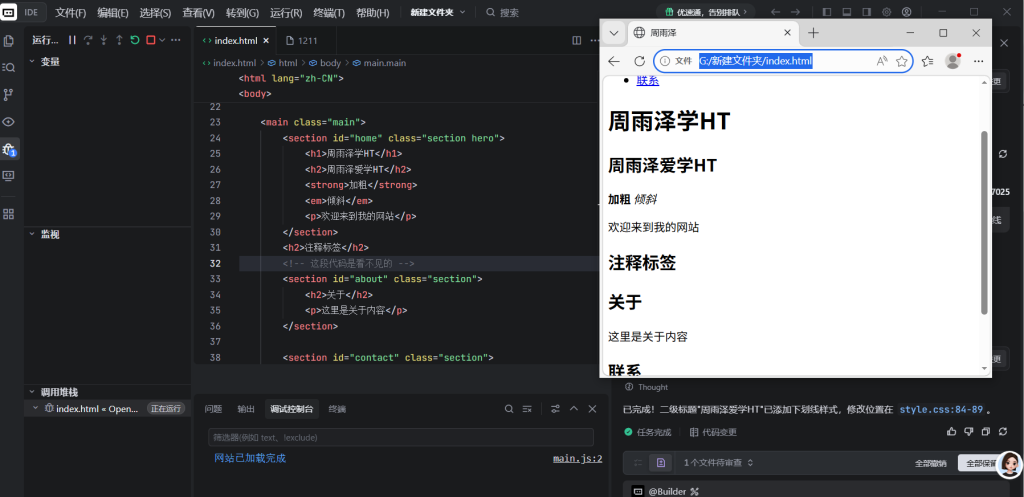Click the debug Step Into arrow
The height and width of the screenshot is (497, 1024).
(104, 40)
